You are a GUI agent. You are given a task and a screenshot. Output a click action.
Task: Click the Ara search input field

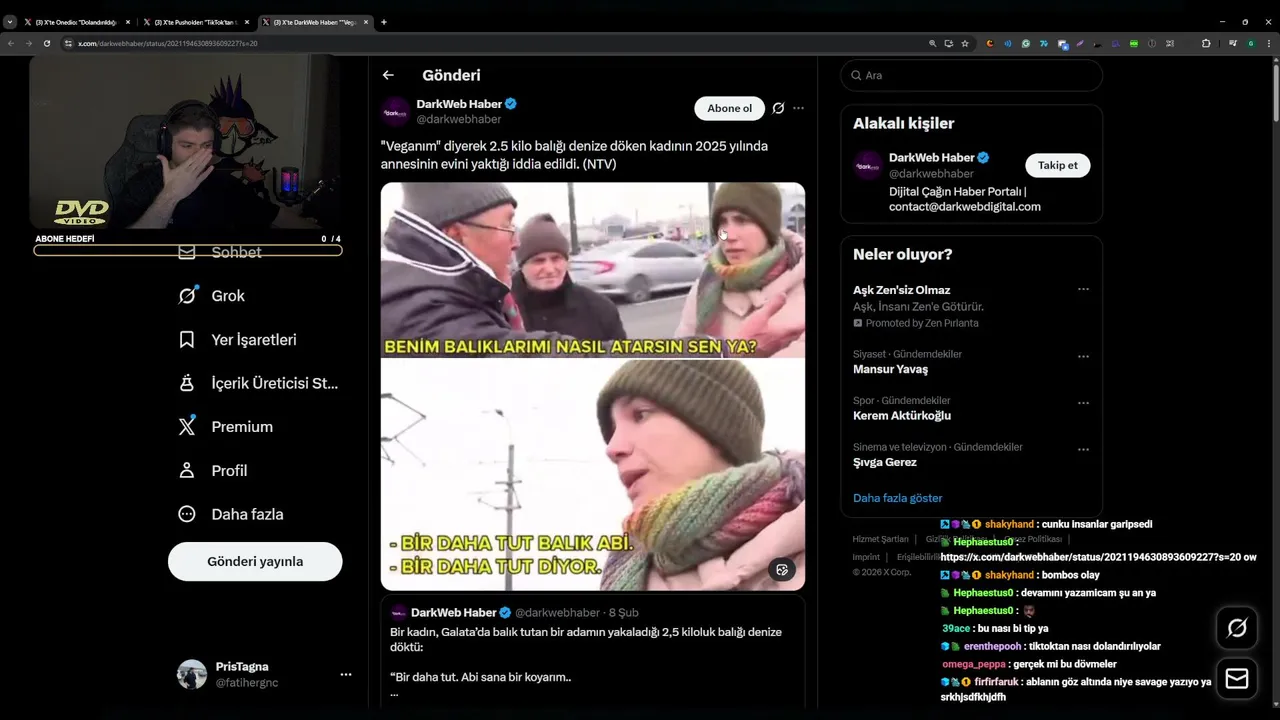[971, 75]
